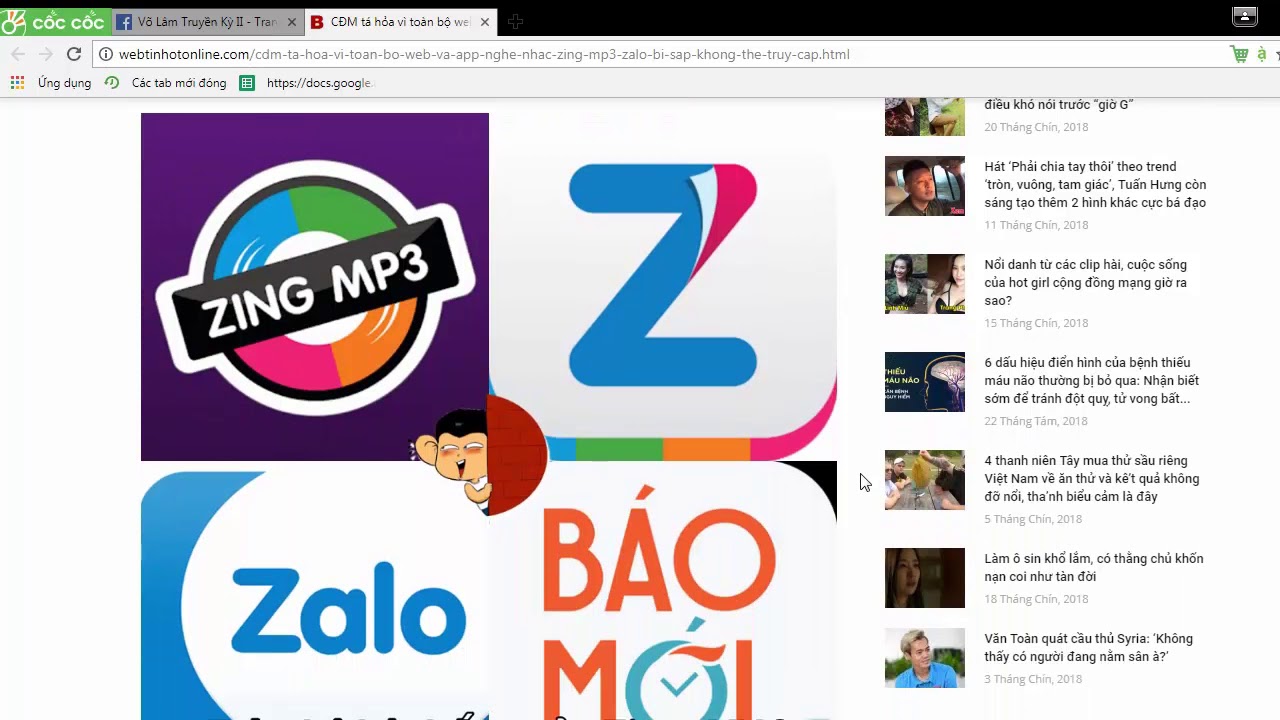Click the date '5 Tháng Chín, 2018'
This screenshot has width=1280, height=720.
point(1033,519)
